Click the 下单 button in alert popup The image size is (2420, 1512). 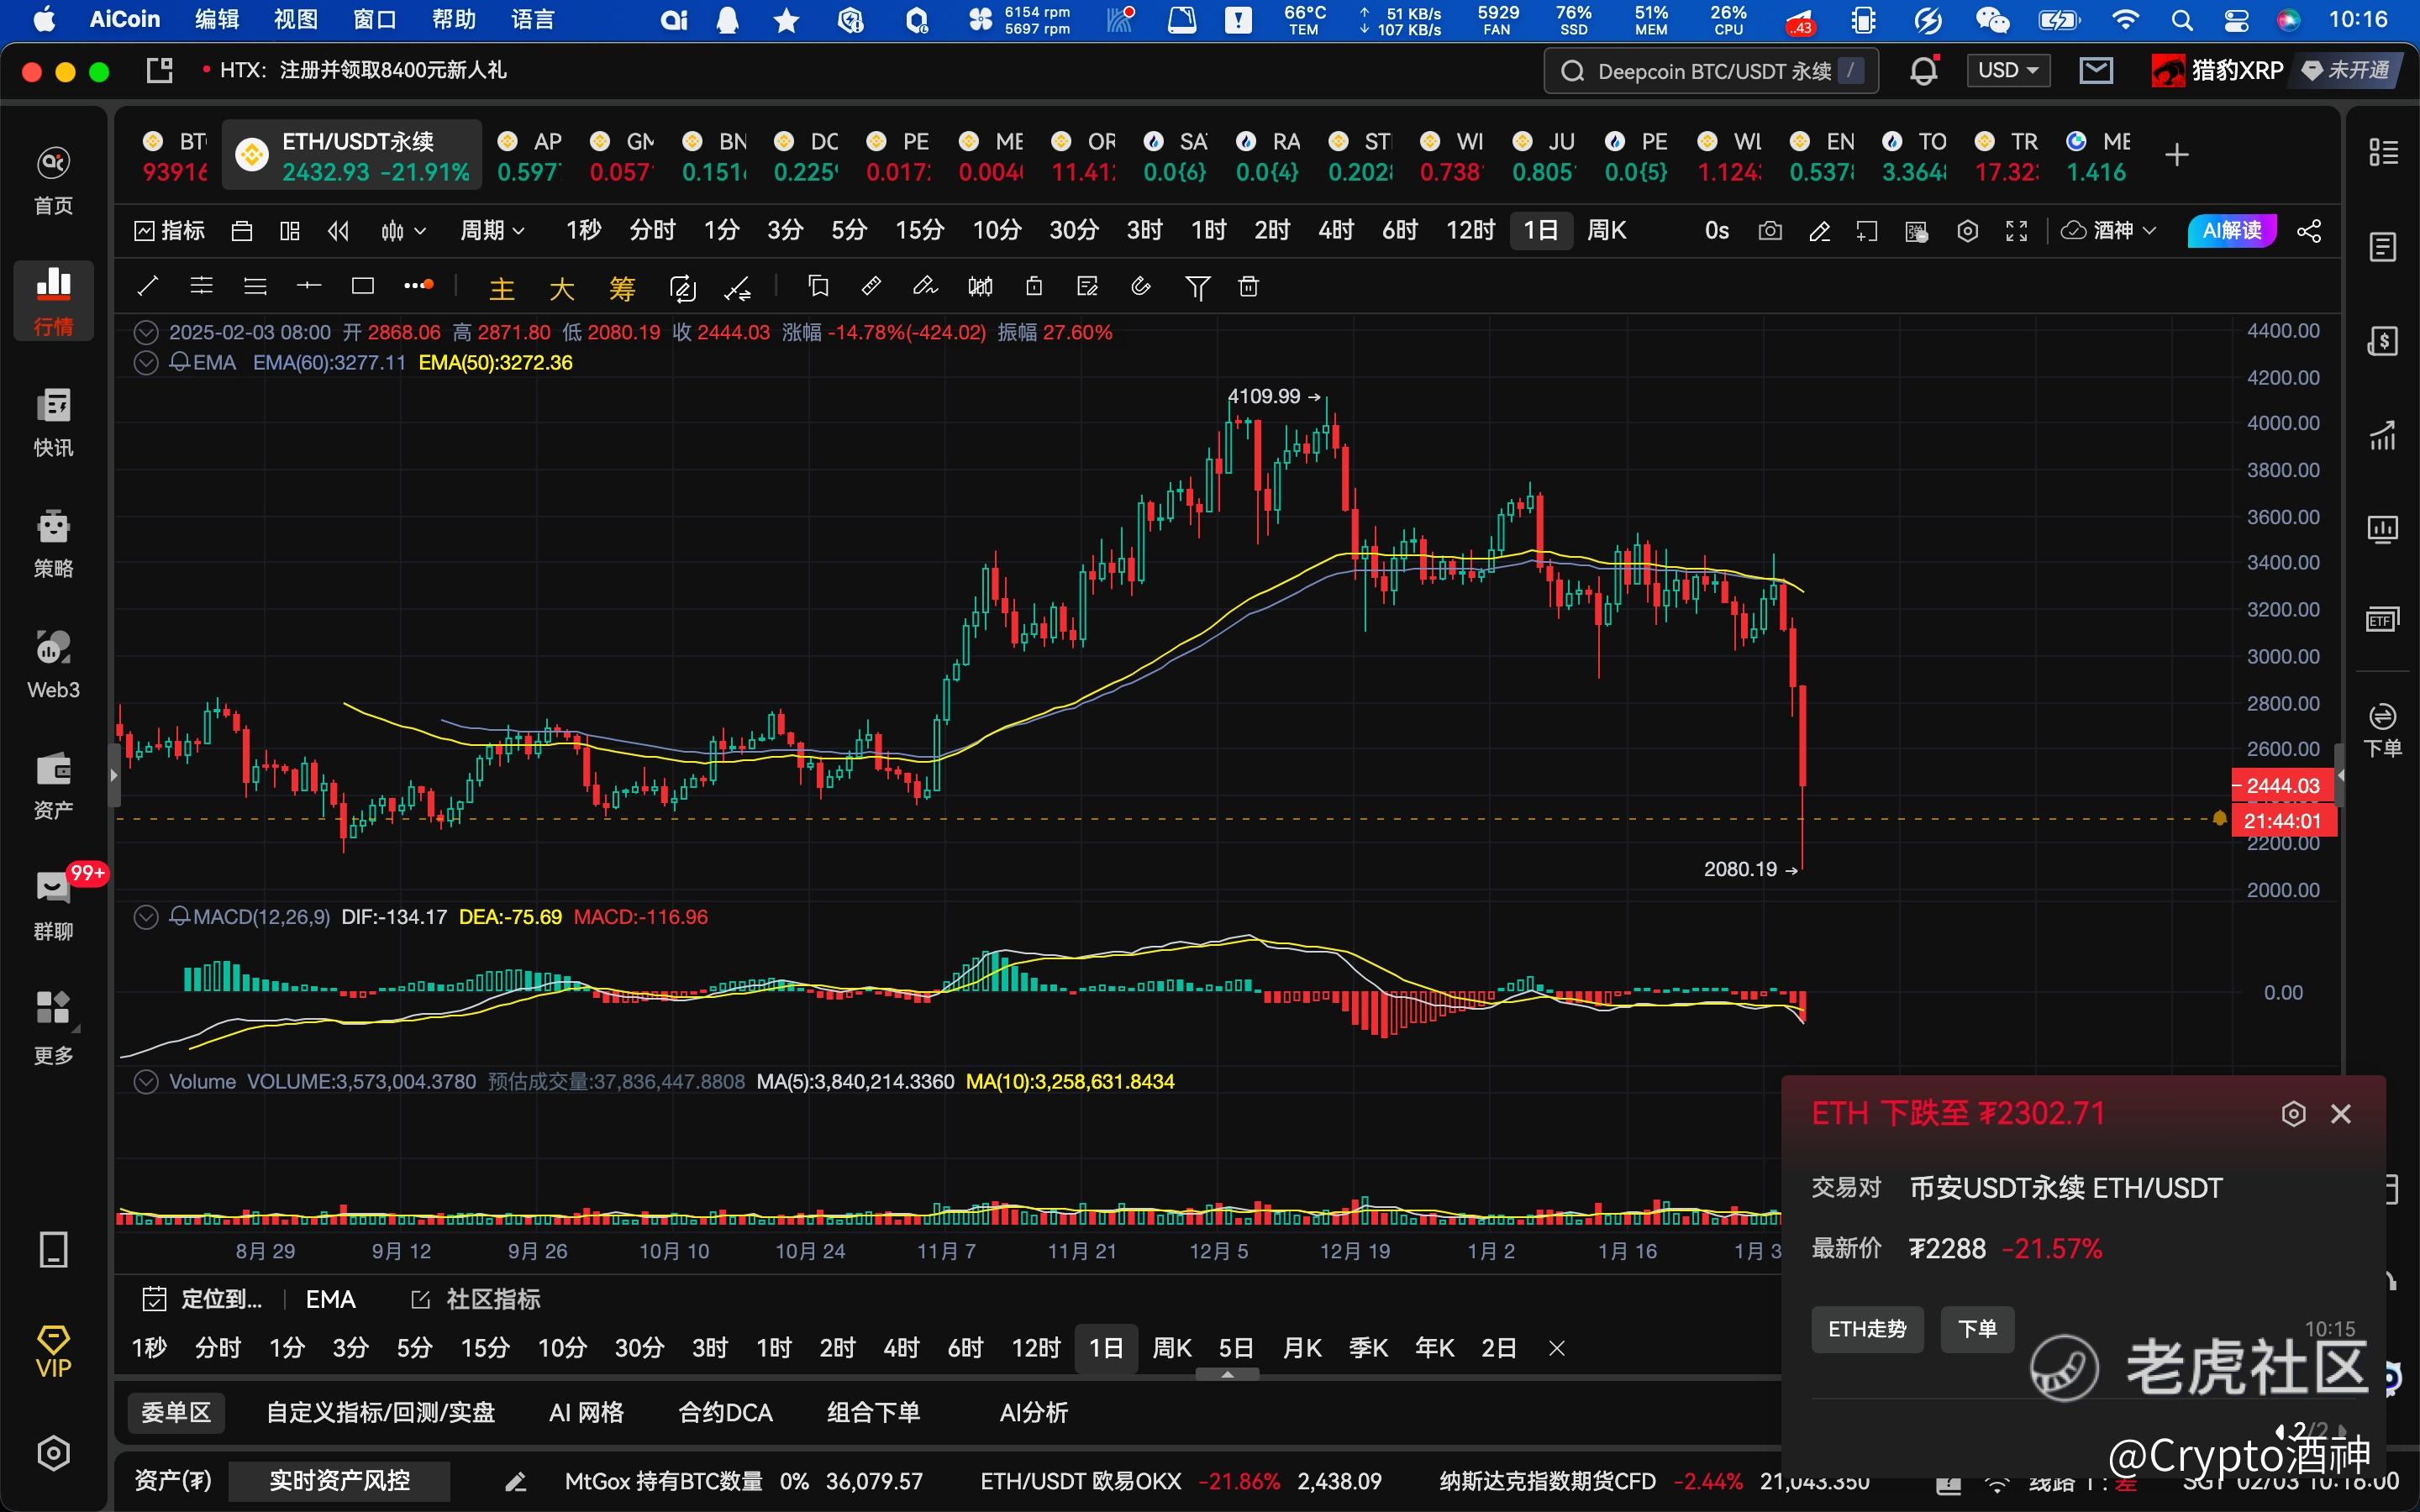point(1977,1329)
